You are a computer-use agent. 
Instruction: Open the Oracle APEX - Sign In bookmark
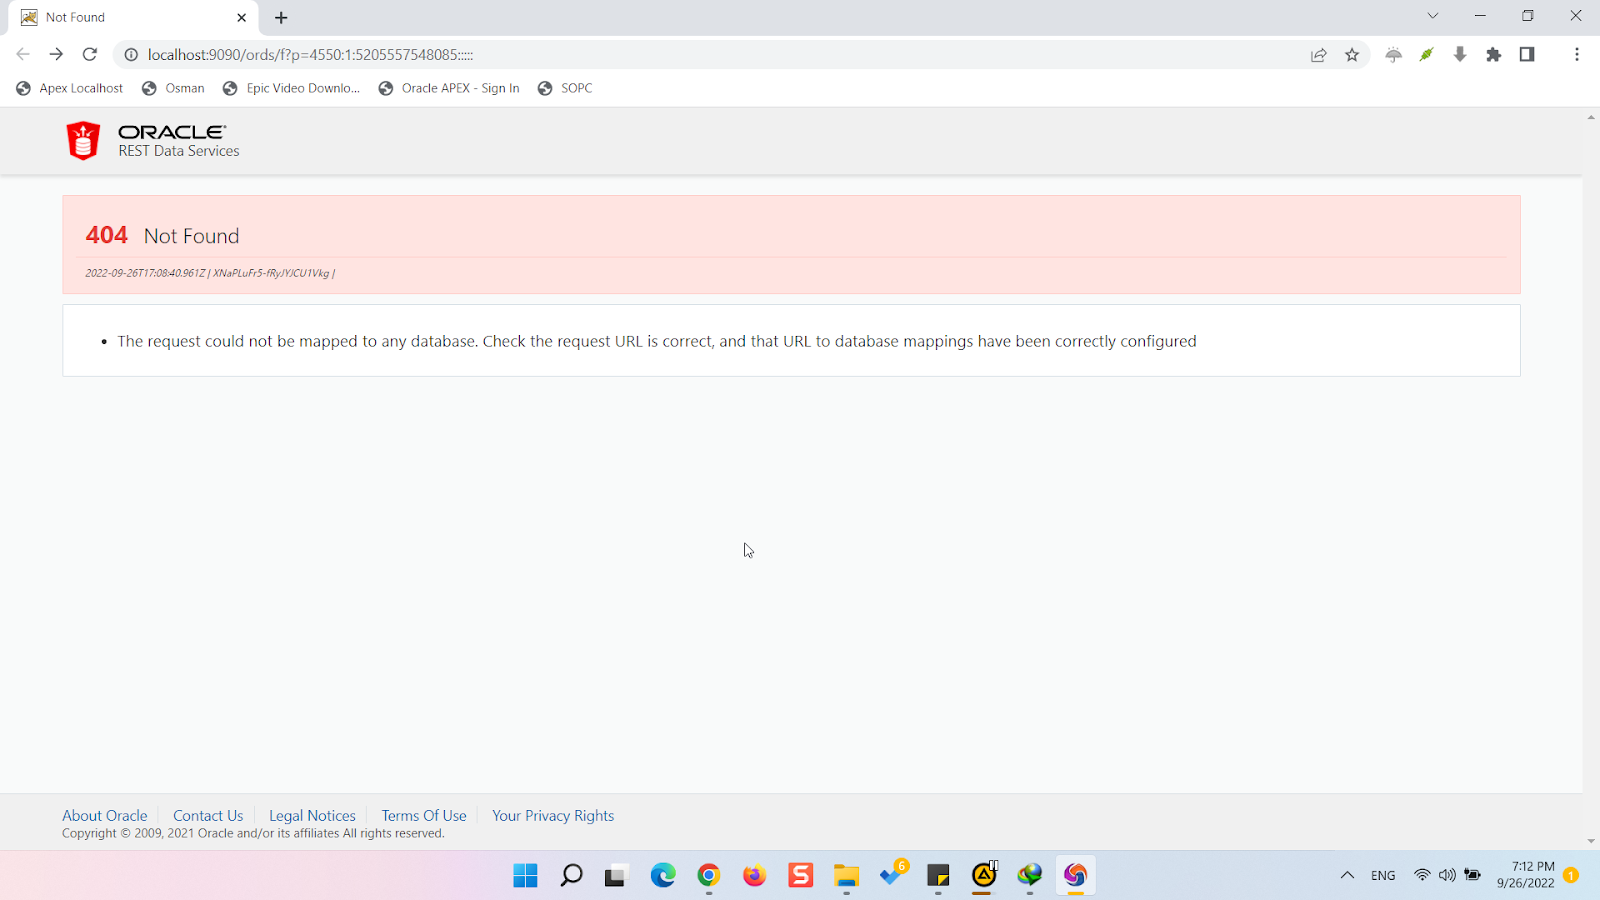(x=449, y=88)
